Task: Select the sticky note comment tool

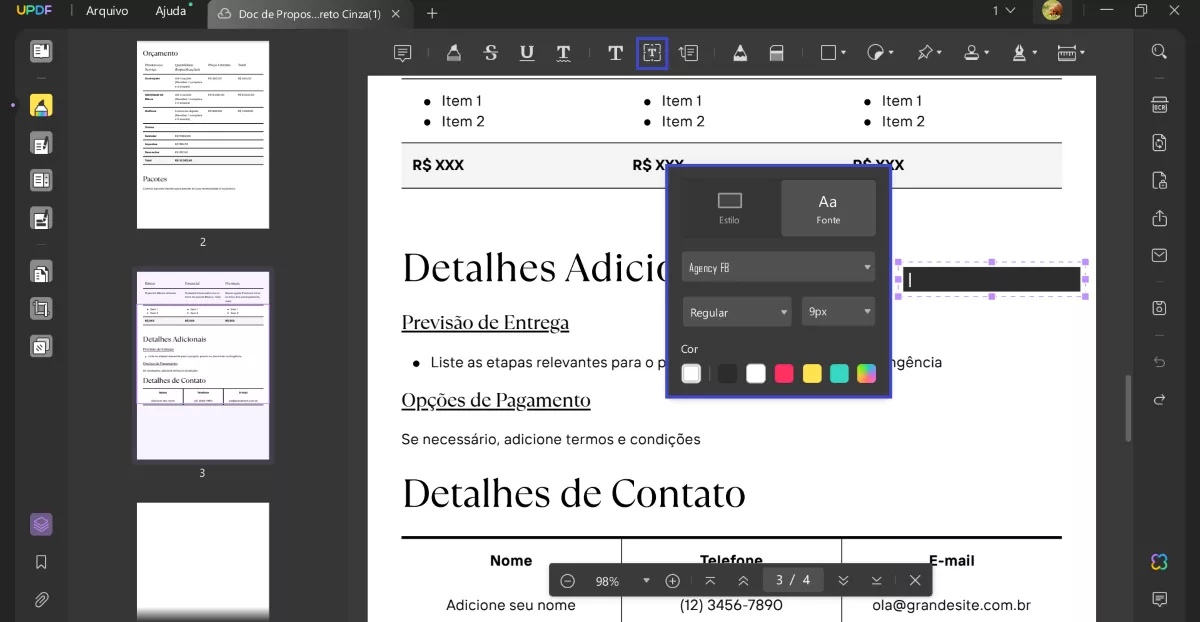Action: click(x=402, y=53)
